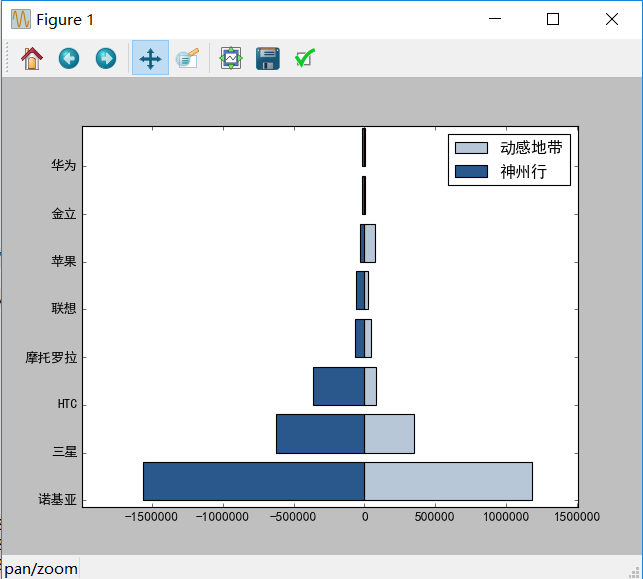Reset the plot with the Home icon
643x579 pixels.
pos(32,58)
